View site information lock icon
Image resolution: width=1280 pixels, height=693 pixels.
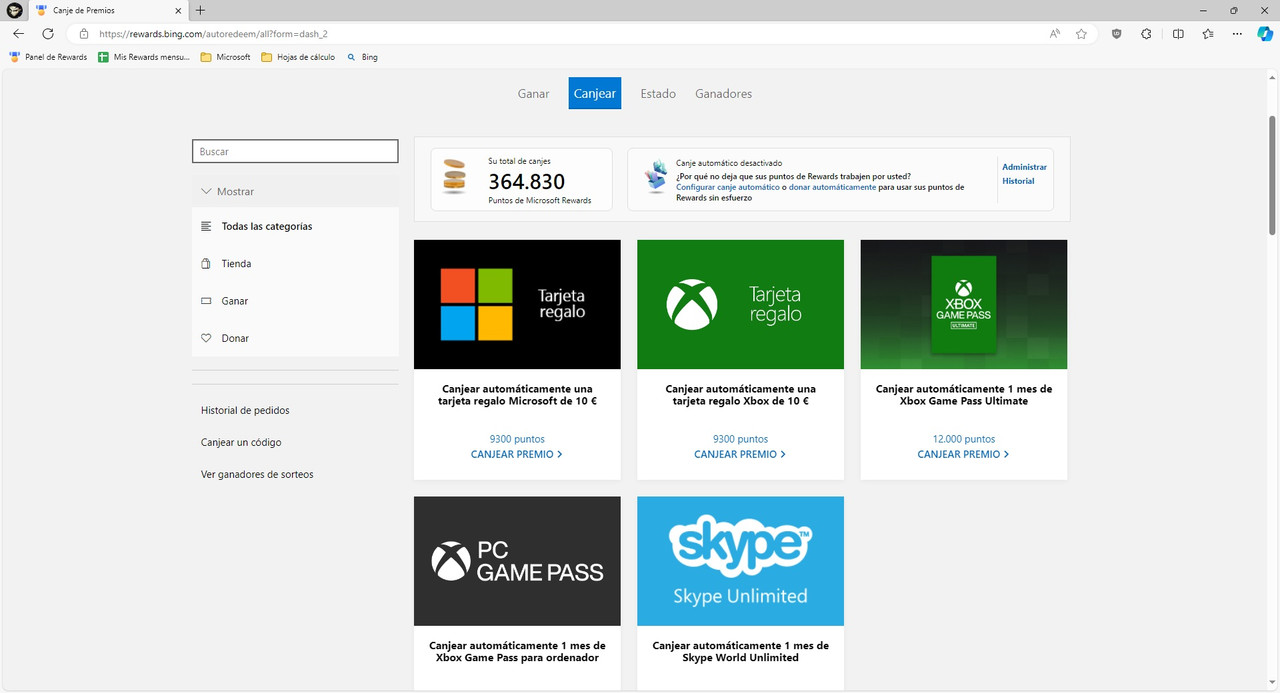pyautogui.click(x=84, y=33)
